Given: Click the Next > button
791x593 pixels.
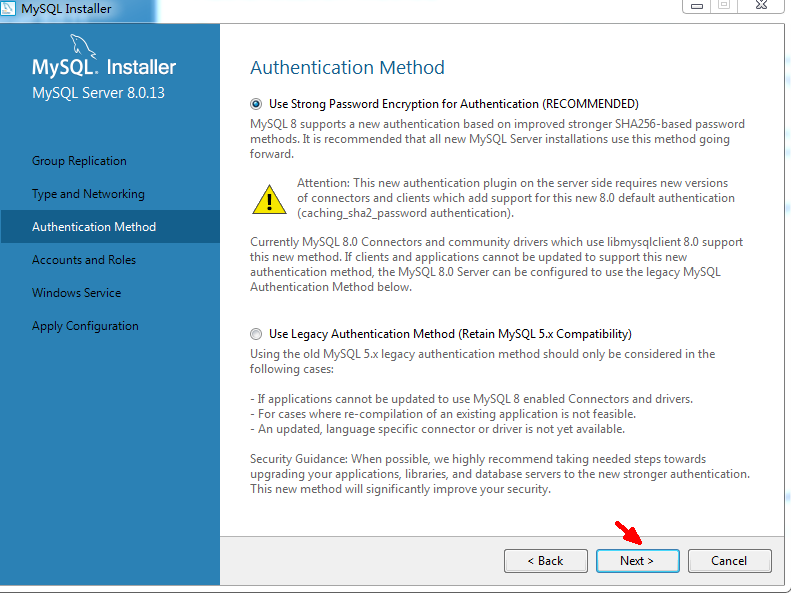Looking at the screenshot, I should [x=638, y=561].
